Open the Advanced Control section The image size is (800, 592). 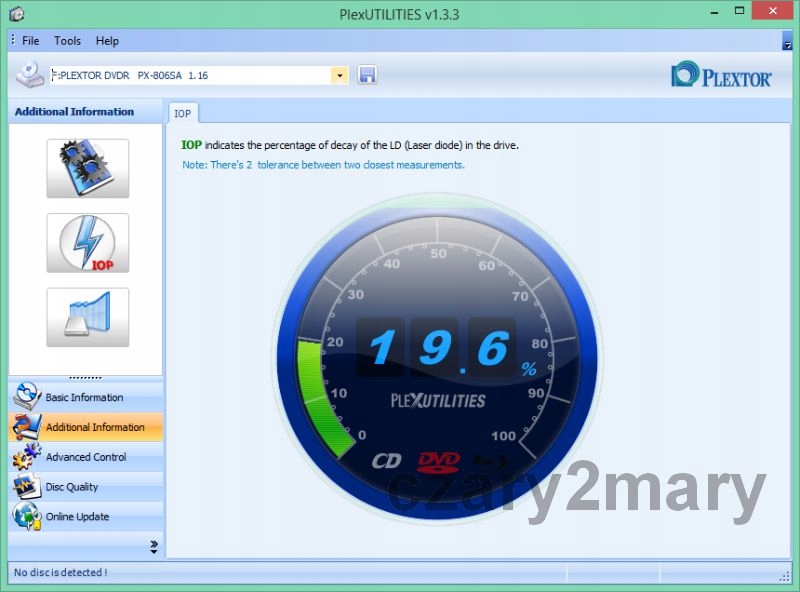85,457
